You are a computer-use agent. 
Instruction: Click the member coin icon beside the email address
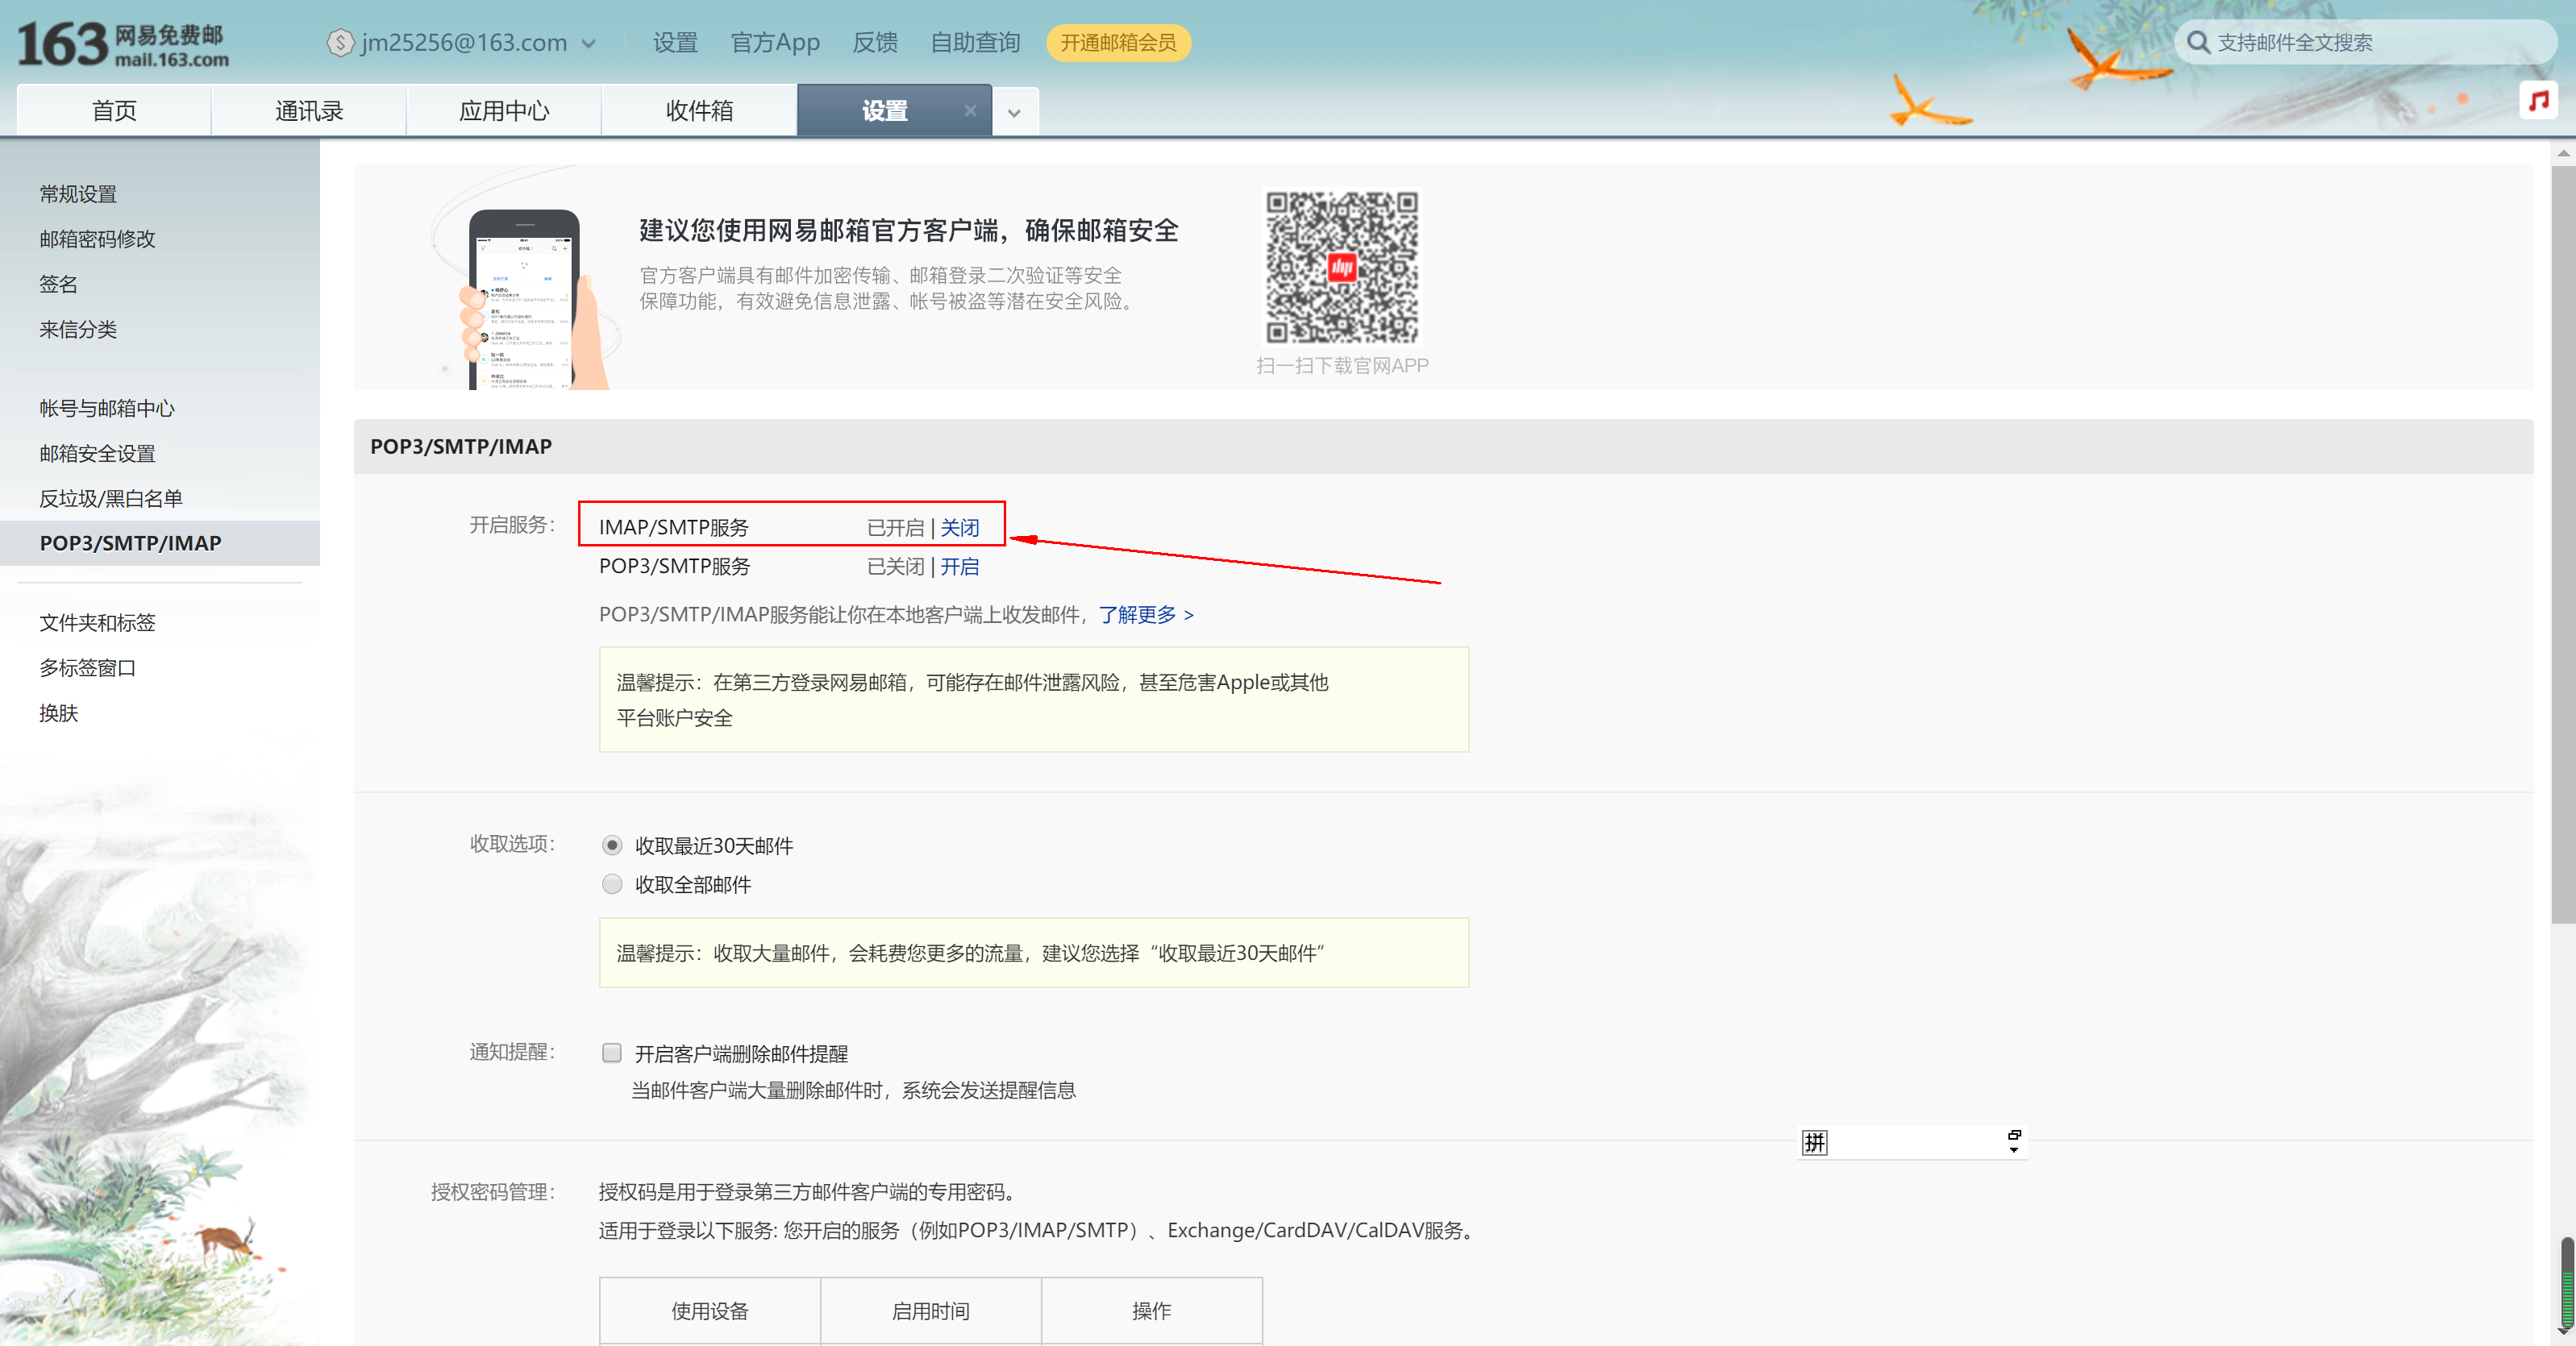(341, 43)
